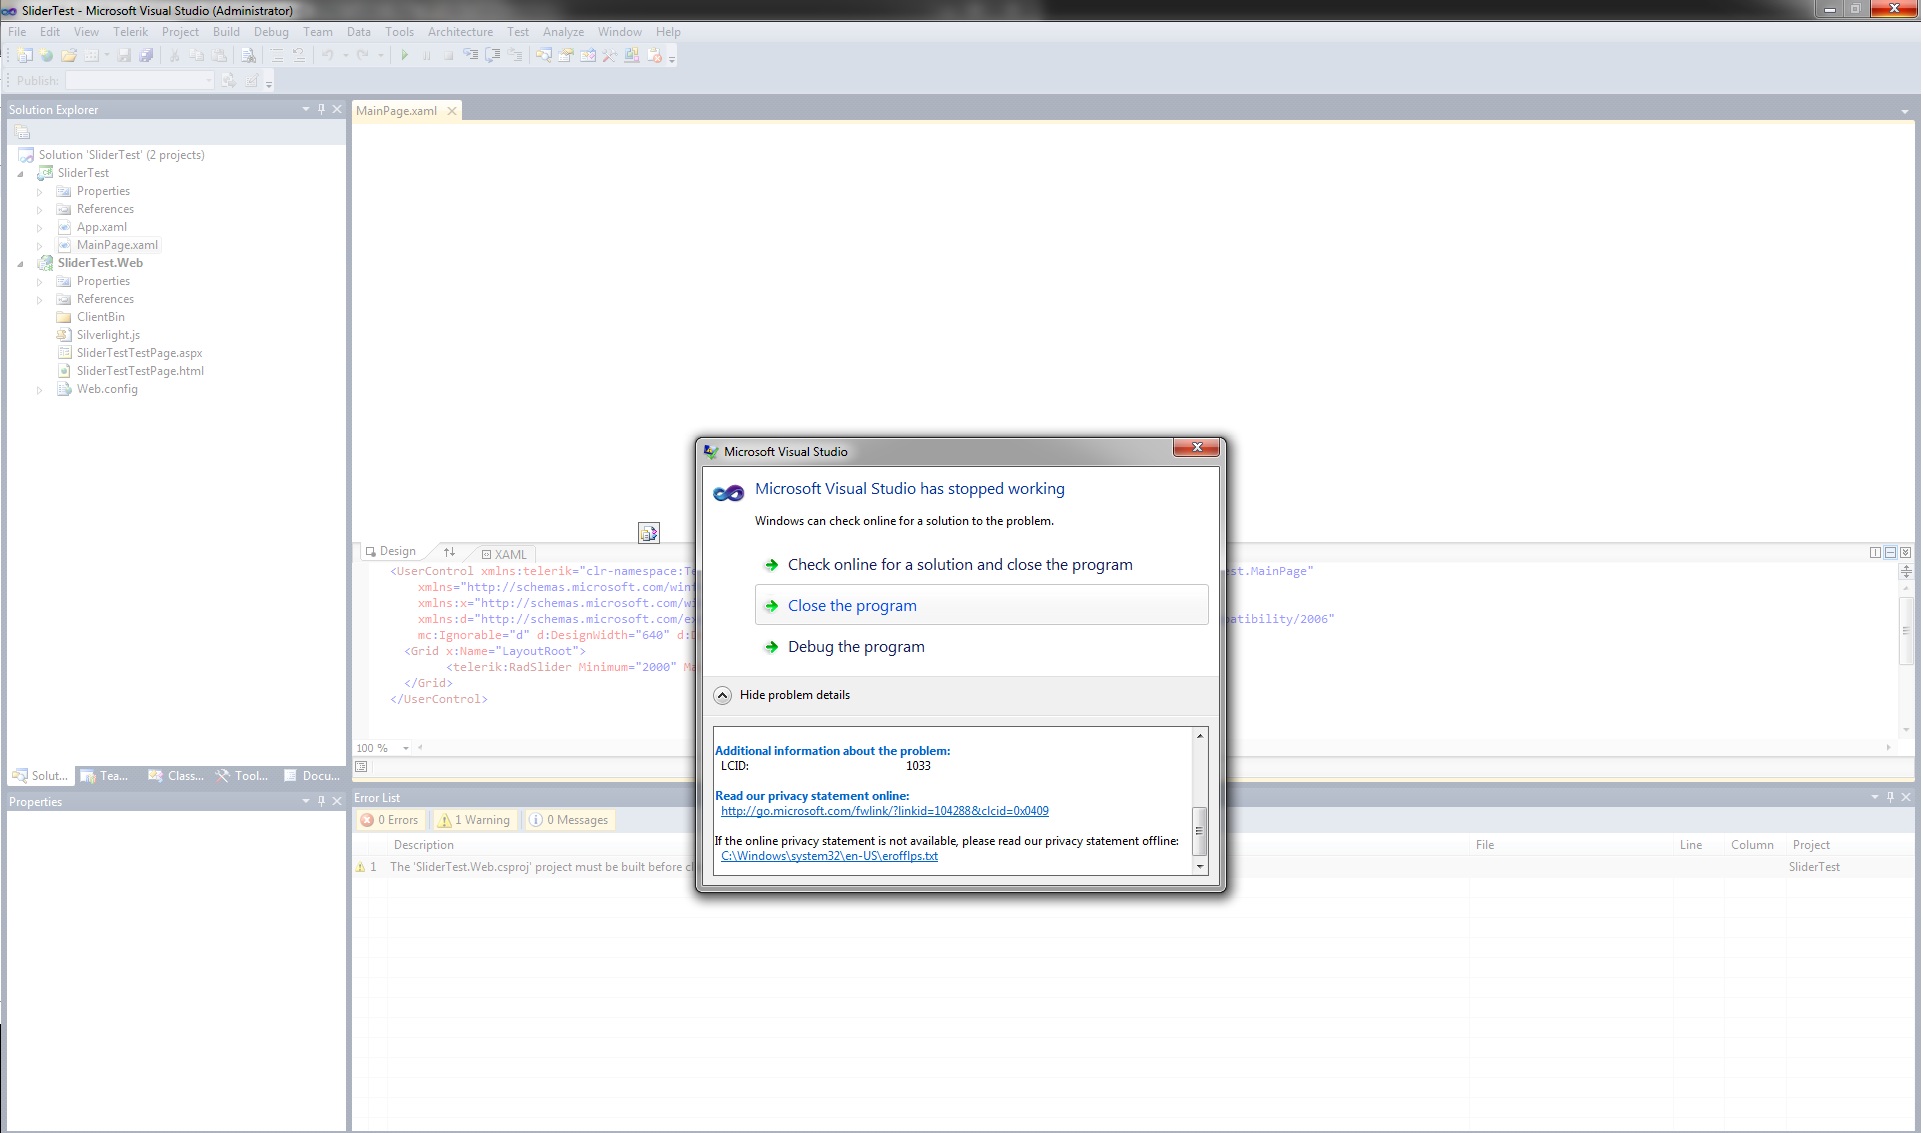Expand References under SliderTest project
The width and height of the screenshot is (1923, 1133).
pyautogui.click(x=39, y=210)
